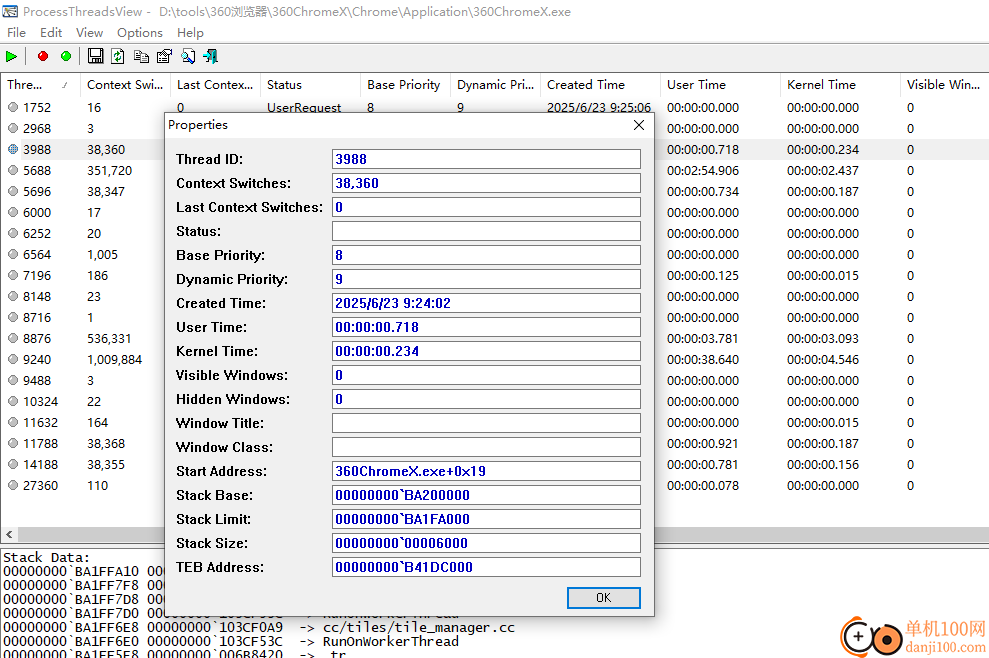
Task: Click the status icon of thread 5688
Action: [x=13, y=170]
